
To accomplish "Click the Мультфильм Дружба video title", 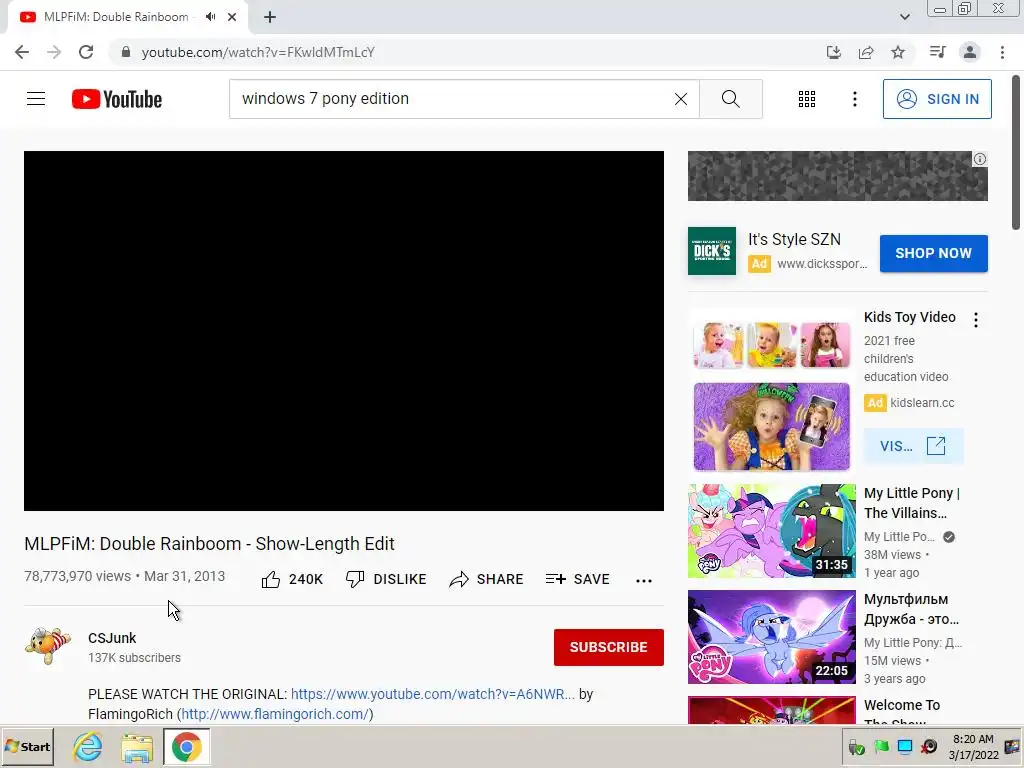I will coord(912,609).
